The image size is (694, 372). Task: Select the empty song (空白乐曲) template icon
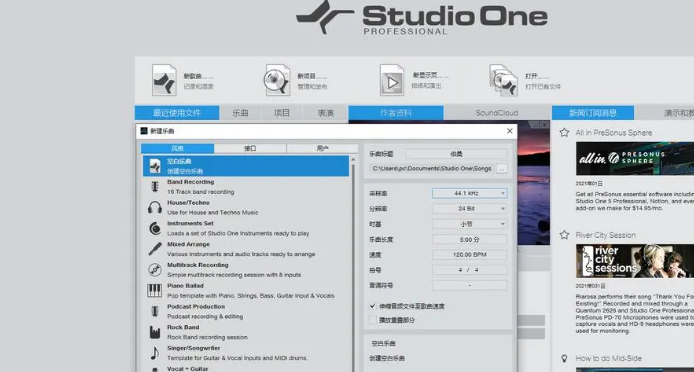155,166
